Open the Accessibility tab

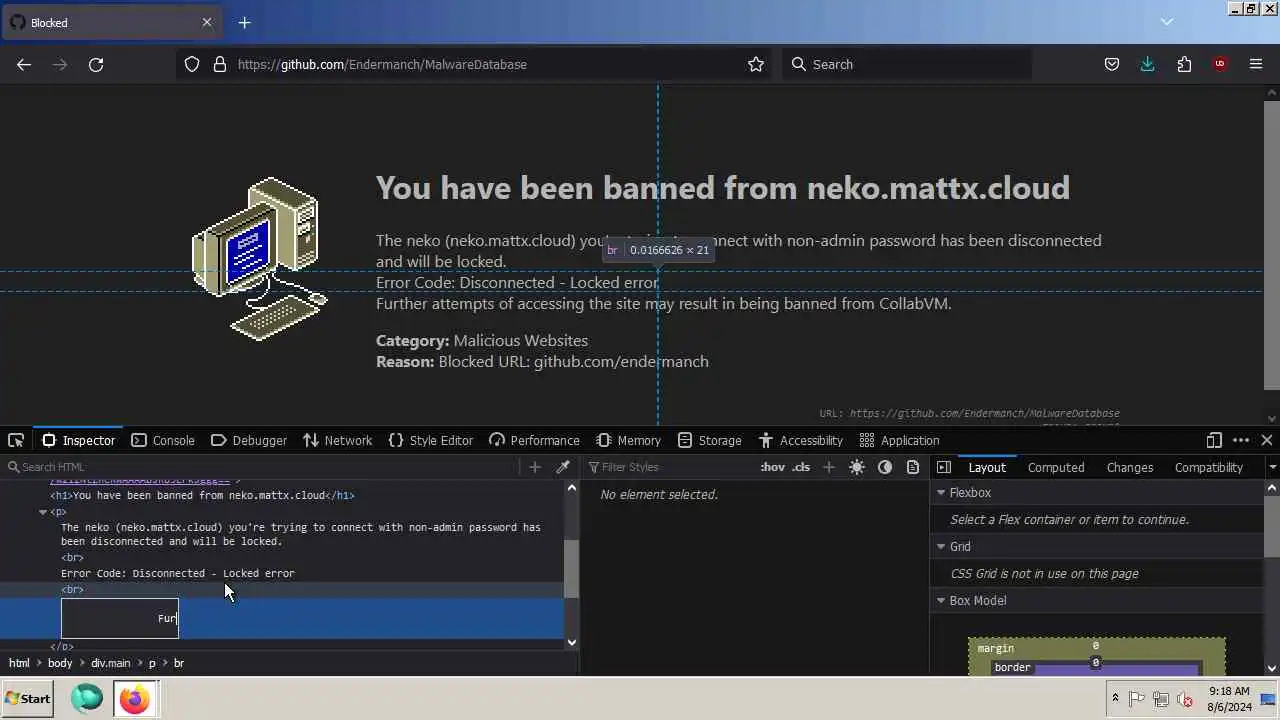tap(800, 440)
